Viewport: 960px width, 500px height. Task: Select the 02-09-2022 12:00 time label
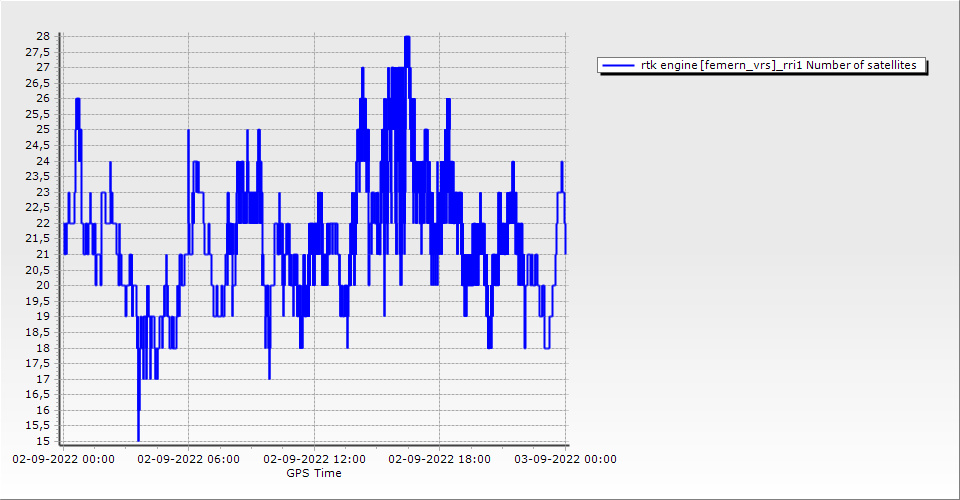(314, 459)
